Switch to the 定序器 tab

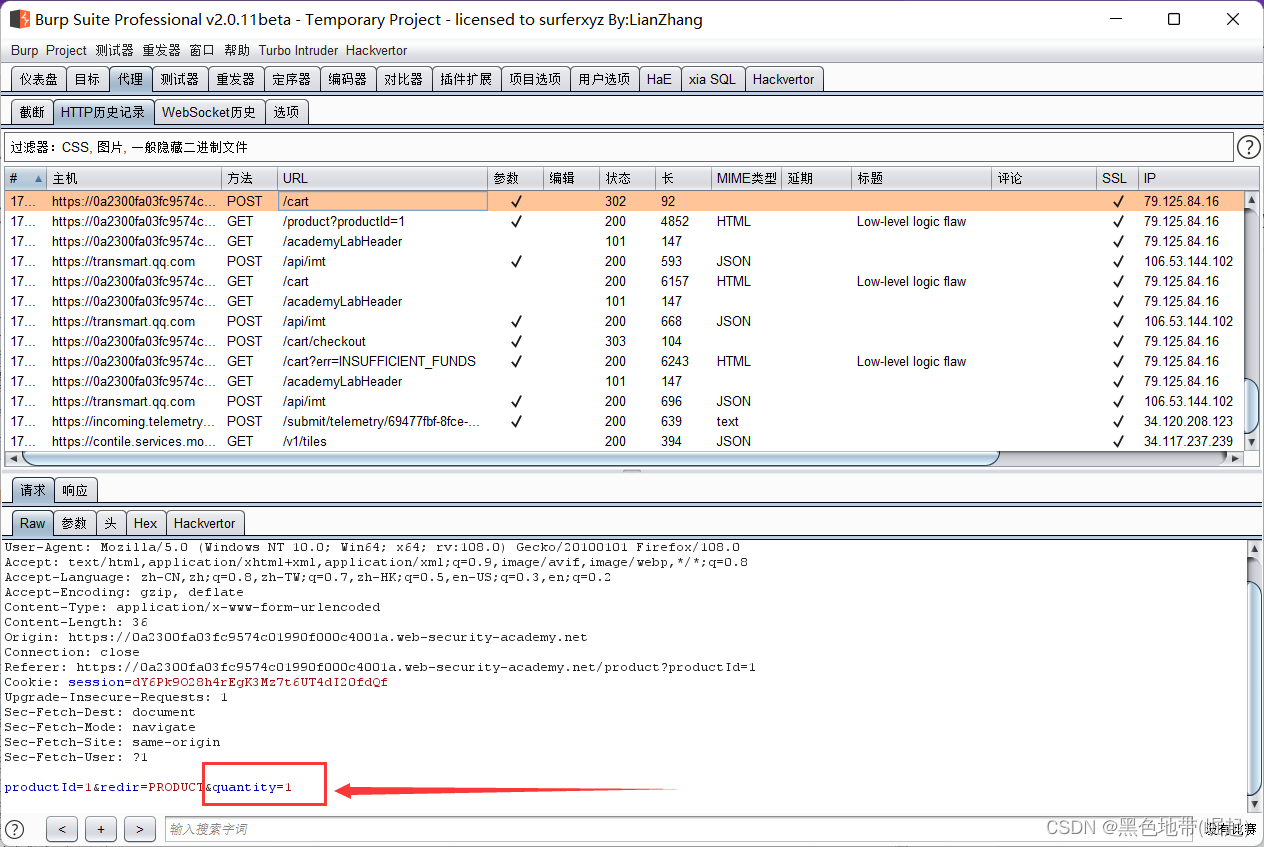tap(292, 79)
